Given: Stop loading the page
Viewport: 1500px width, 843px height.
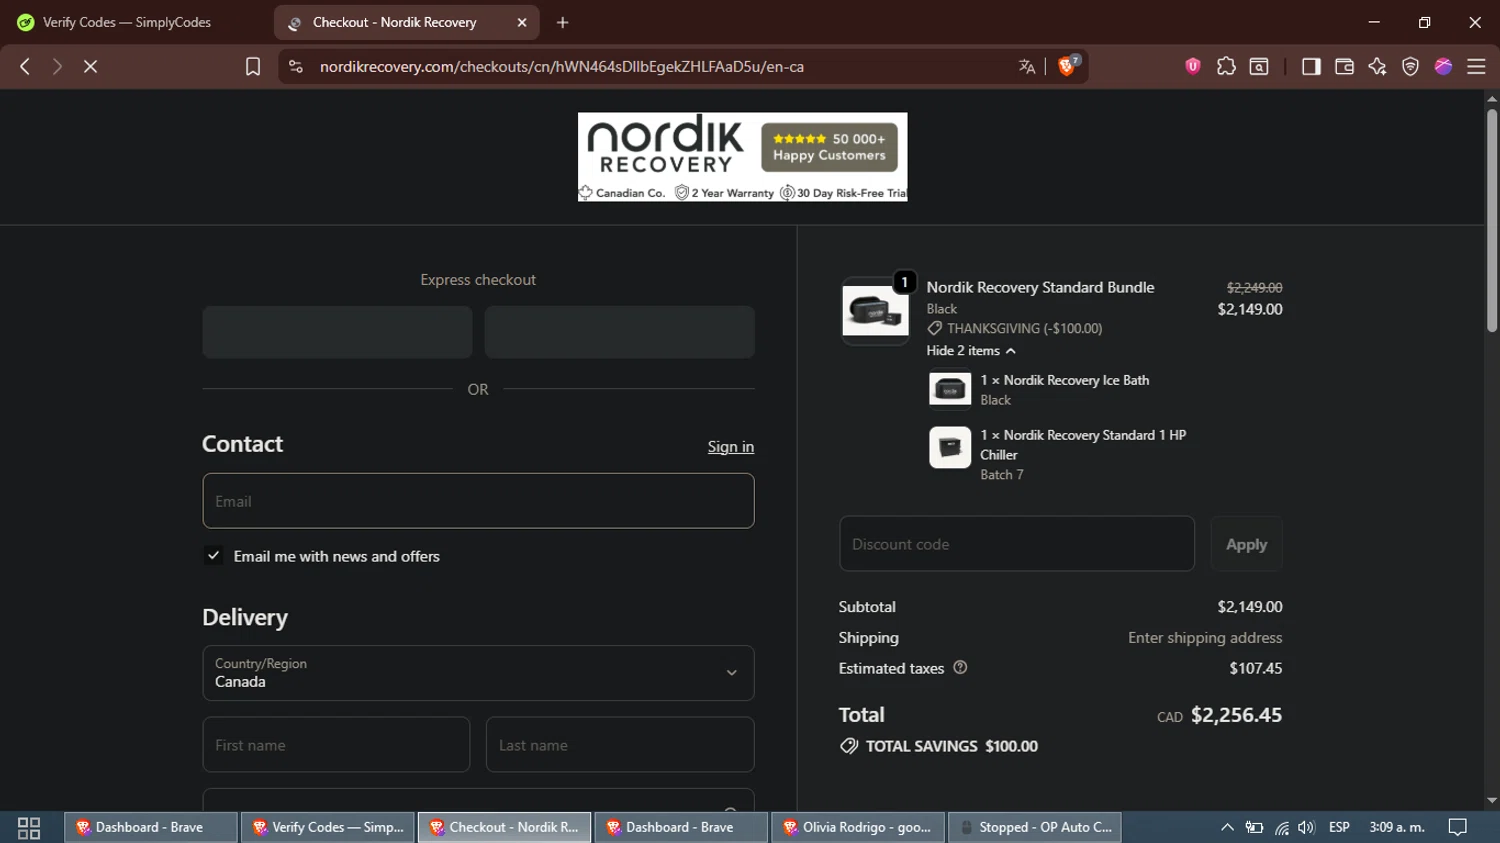Looking at the screenshot, I should [90, 66].
